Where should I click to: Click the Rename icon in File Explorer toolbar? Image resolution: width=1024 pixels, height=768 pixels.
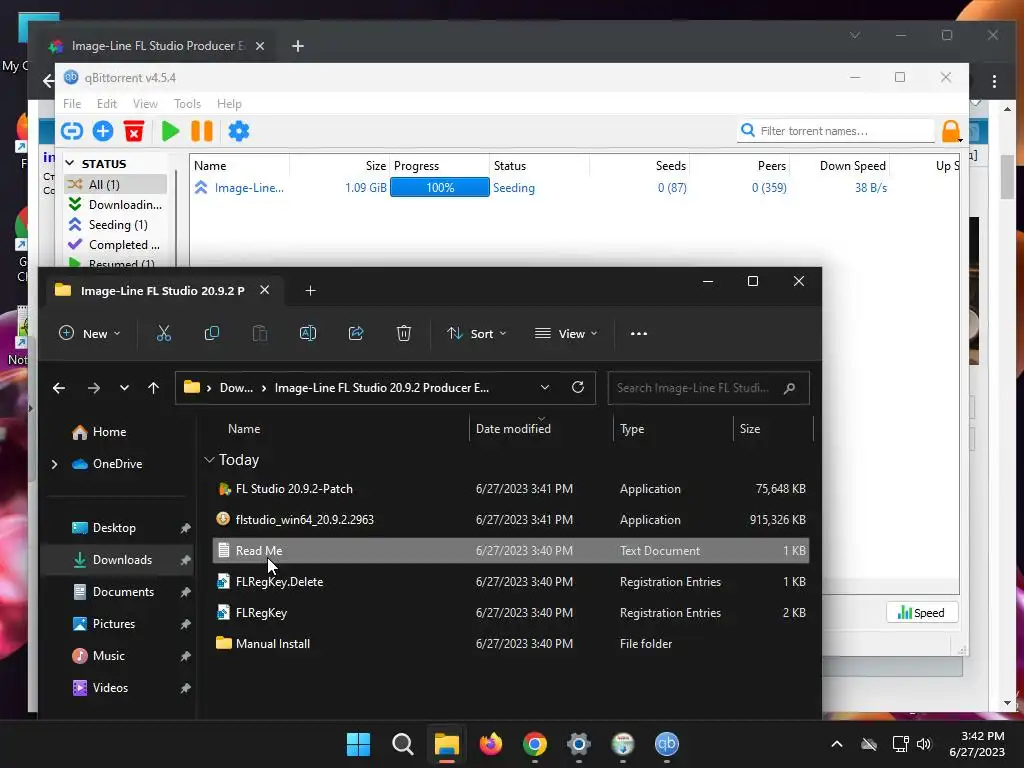(x=308, y=334)
